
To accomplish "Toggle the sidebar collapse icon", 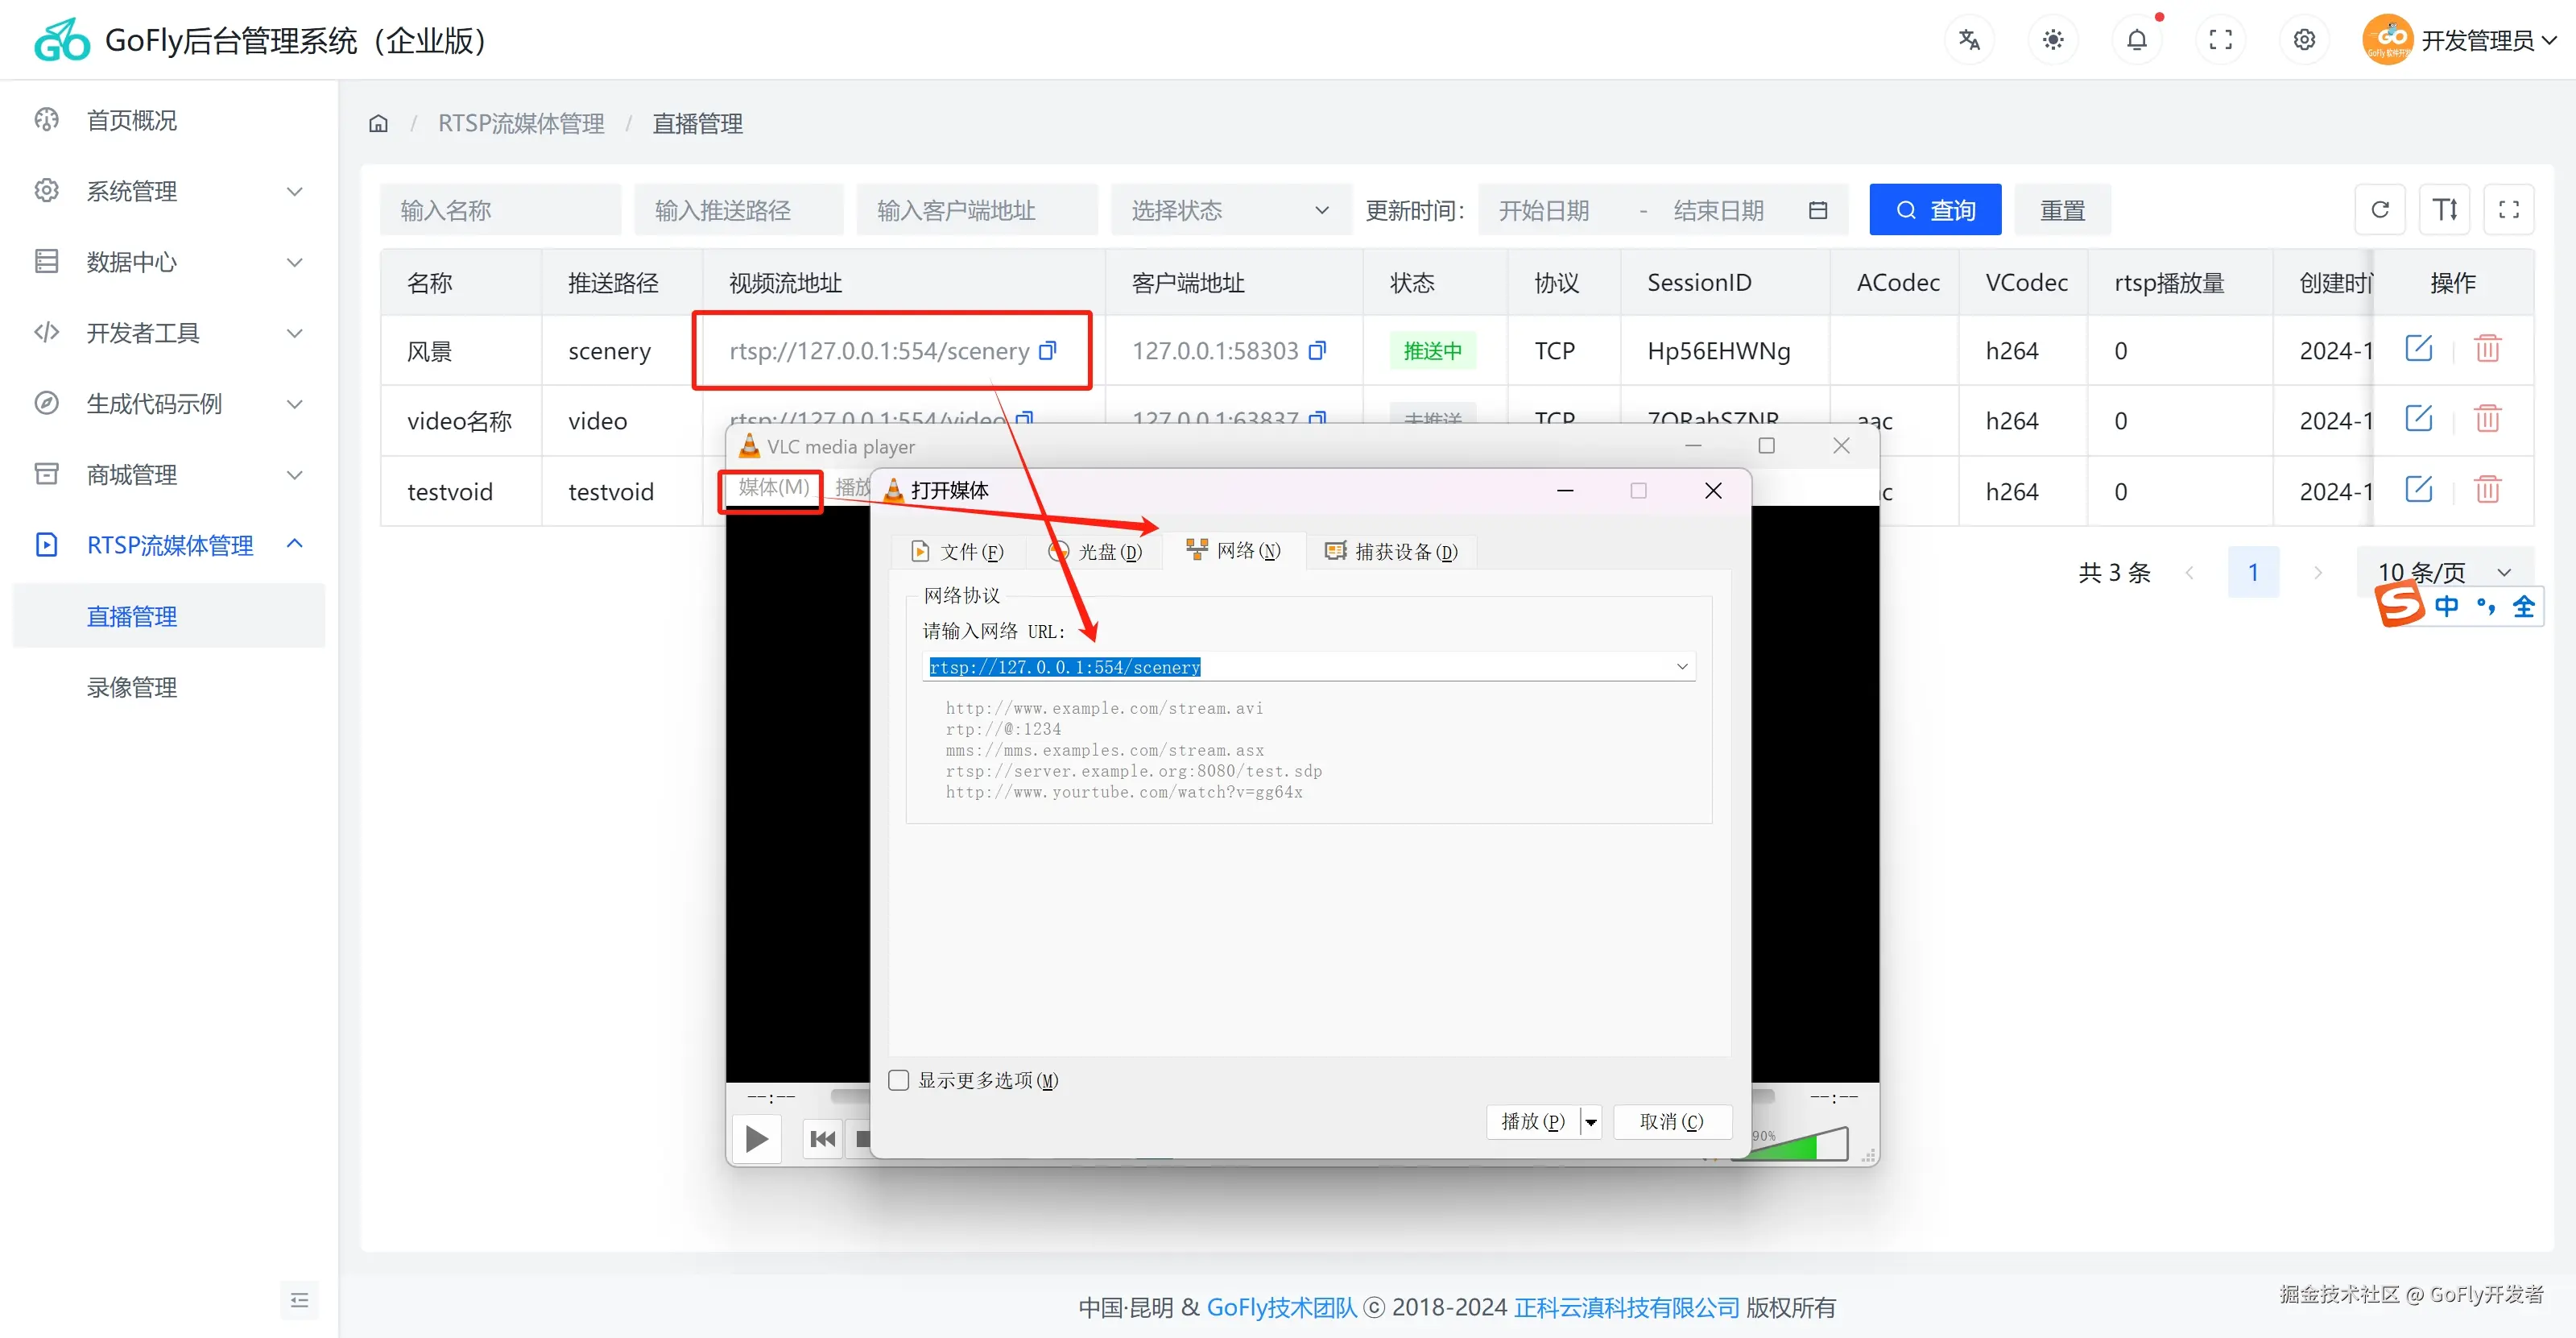I will tap(299, 1300).
